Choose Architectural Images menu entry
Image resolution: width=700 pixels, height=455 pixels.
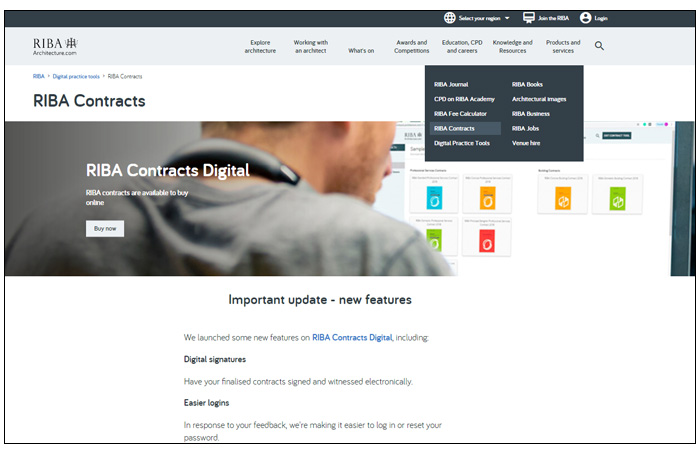click(x=539, y=99)
